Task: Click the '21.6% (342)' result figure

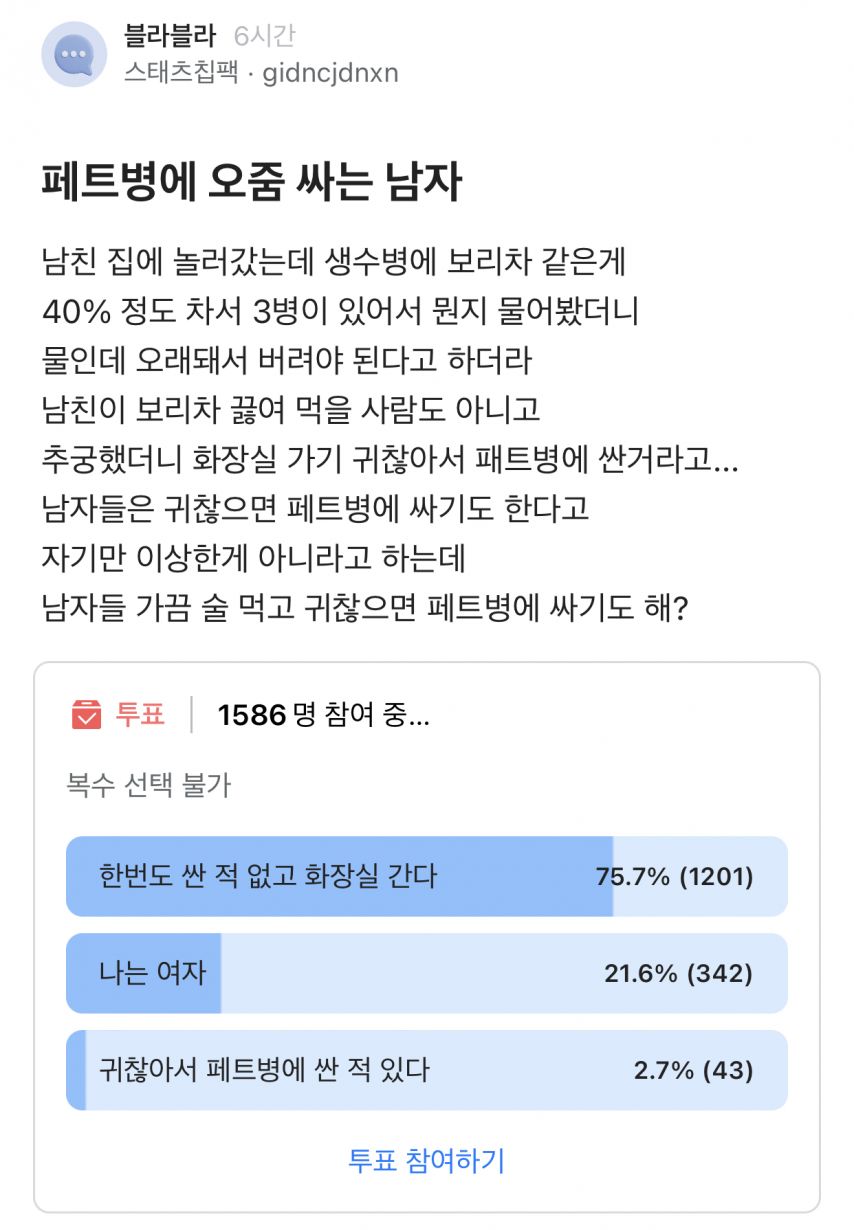Action: tap(679, 974)
